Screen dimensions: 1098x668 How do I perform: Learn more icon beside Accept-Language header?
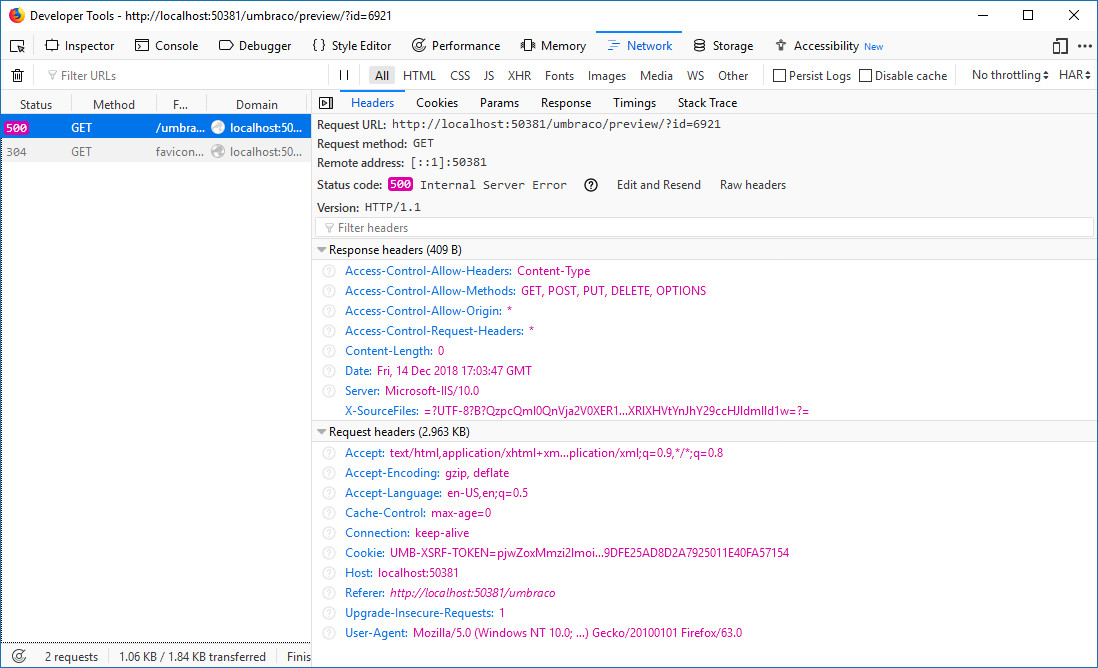click(328, 493)
